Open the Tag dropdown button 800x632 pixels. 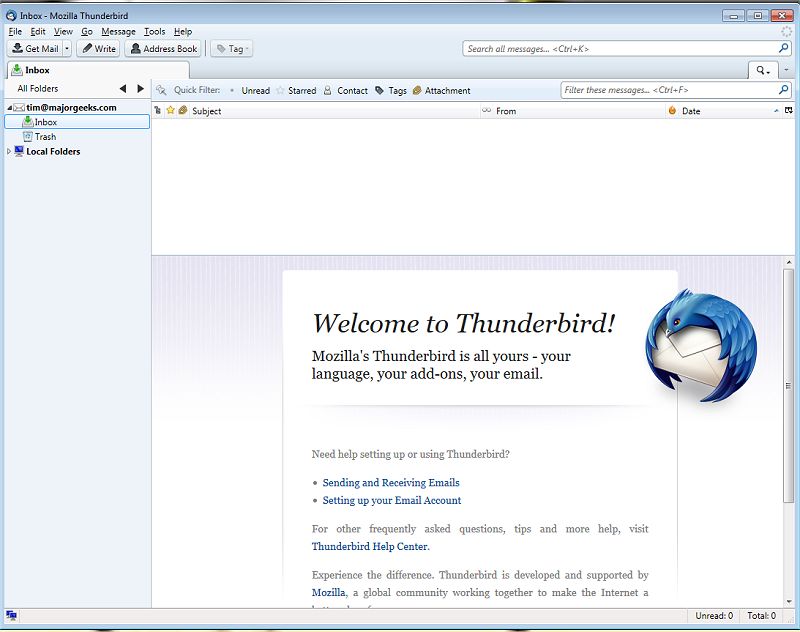[232, 48]
